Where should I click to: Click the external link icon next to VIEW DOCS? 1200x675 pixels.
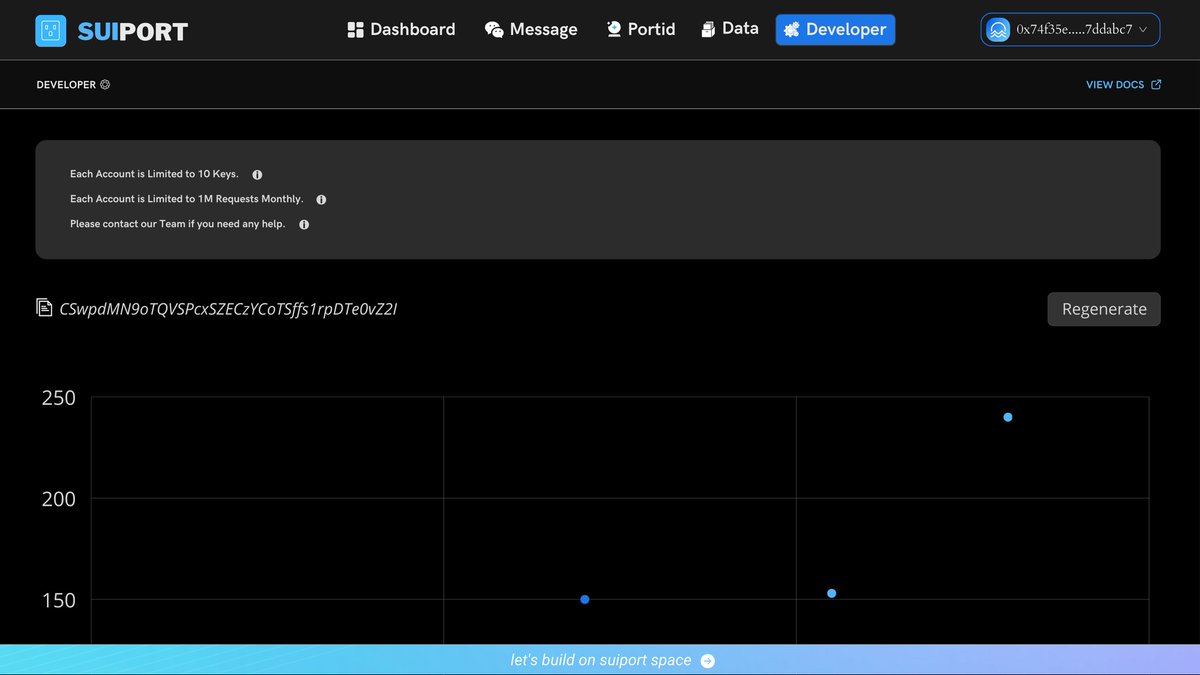tap(1156, 85)
